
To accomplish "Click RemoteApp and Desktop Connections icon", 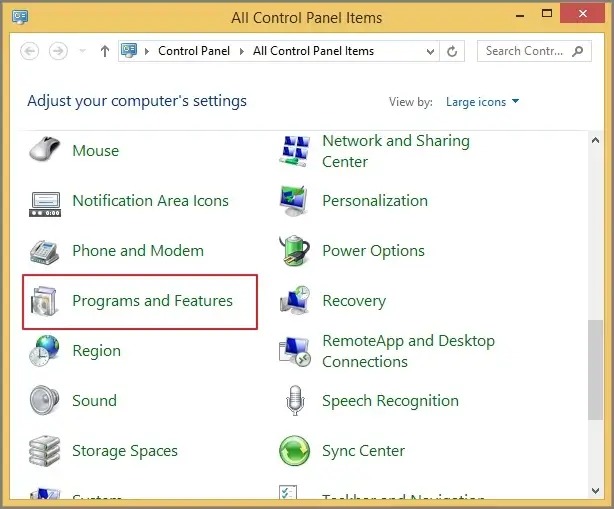I will pos(295,352).
